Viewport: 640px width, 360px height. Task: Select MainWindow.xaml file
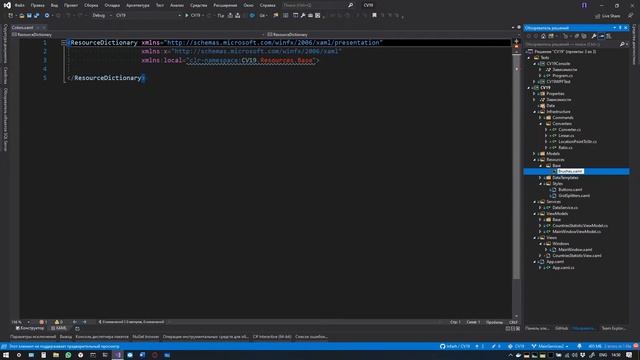[575, 249]
